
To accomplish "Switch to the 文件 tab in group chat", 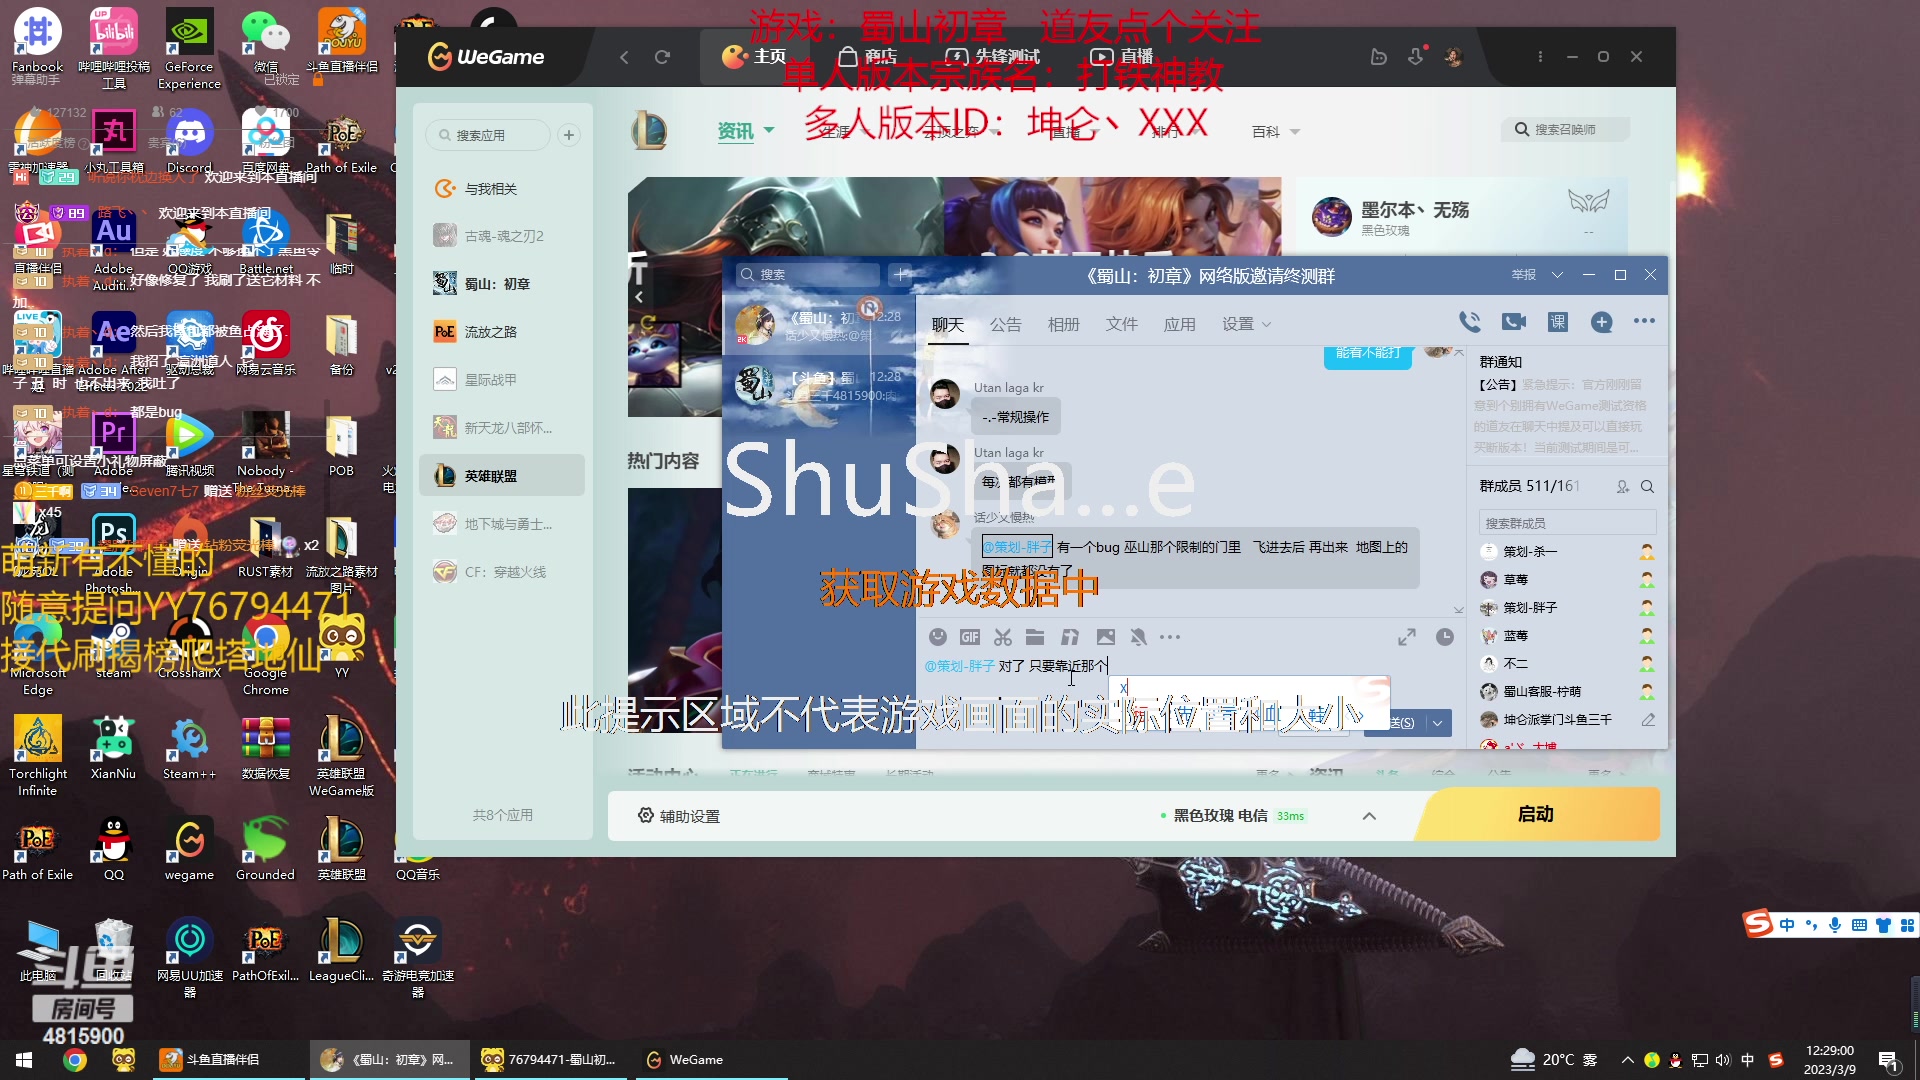I will [1121, 325].
